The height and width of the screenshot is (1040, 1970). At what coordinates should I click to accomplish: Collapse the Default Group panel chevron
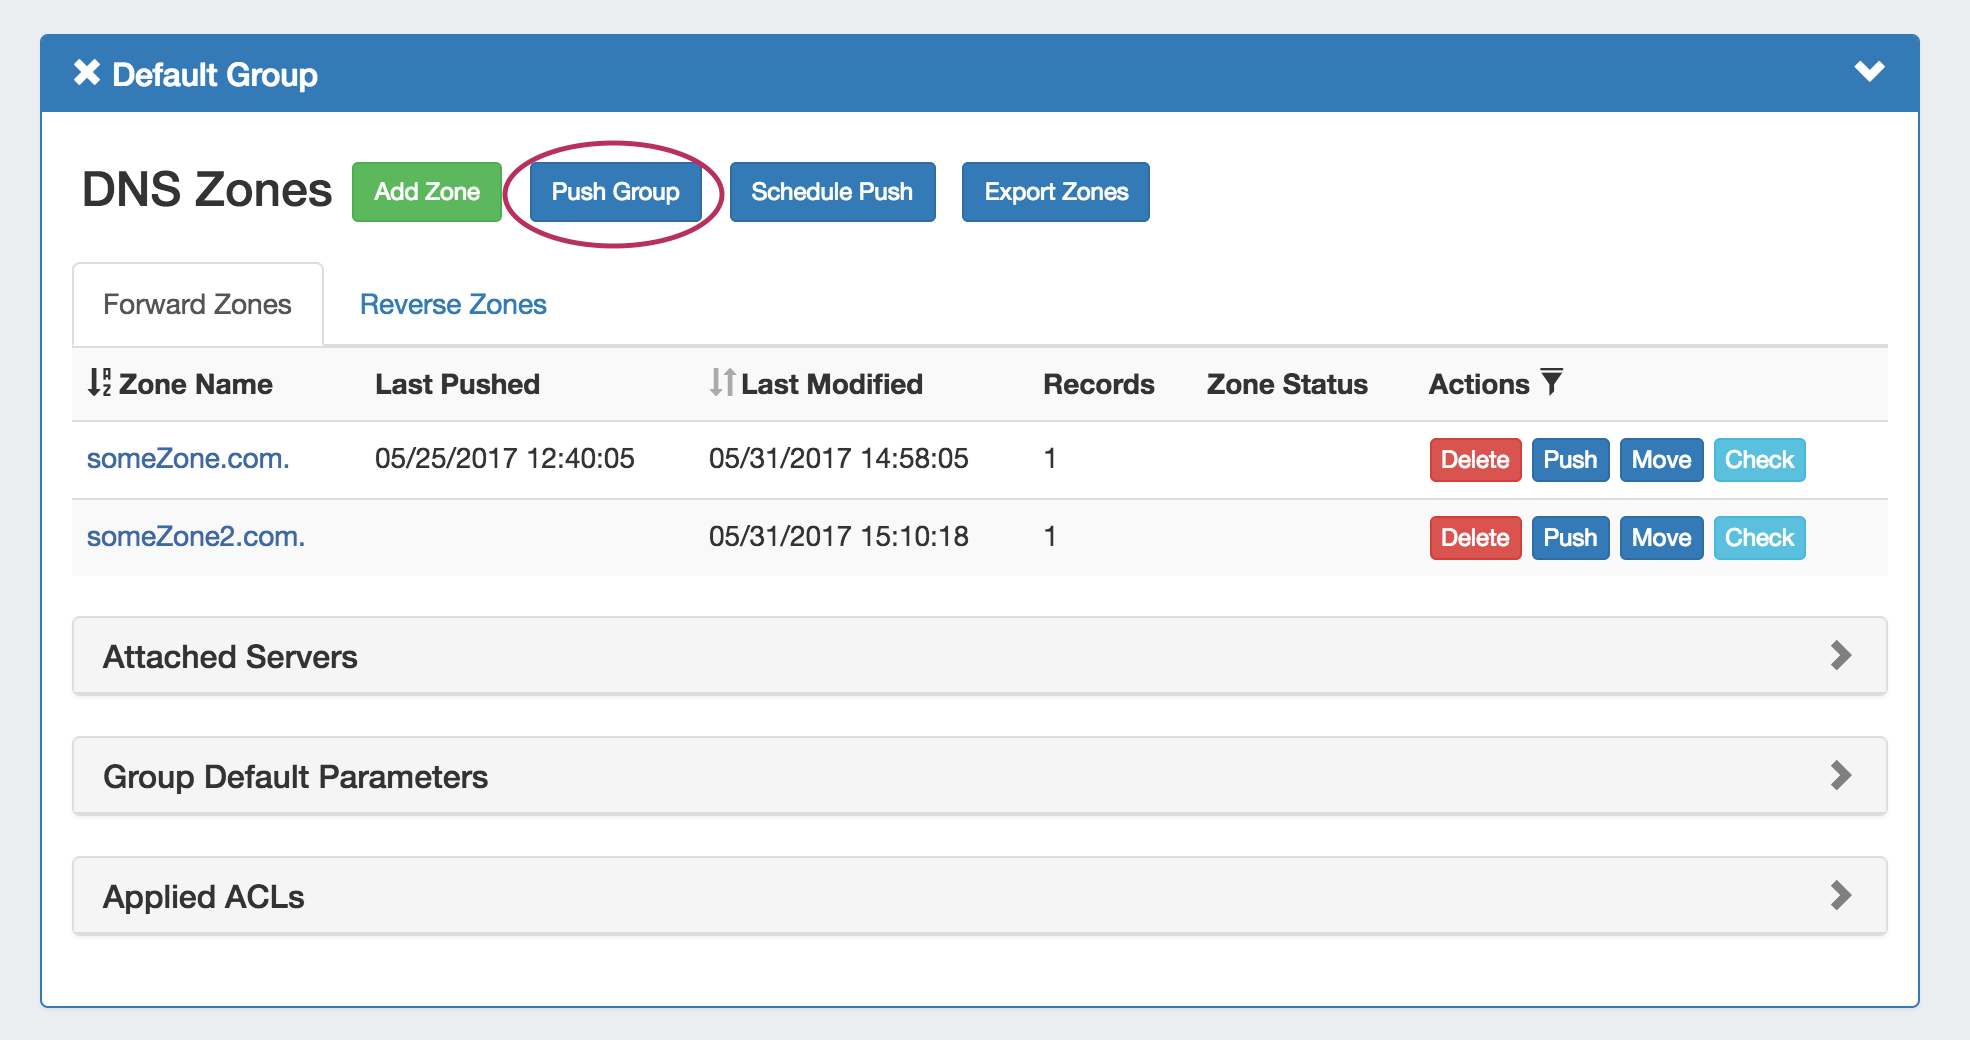[x=1868, y=72]
